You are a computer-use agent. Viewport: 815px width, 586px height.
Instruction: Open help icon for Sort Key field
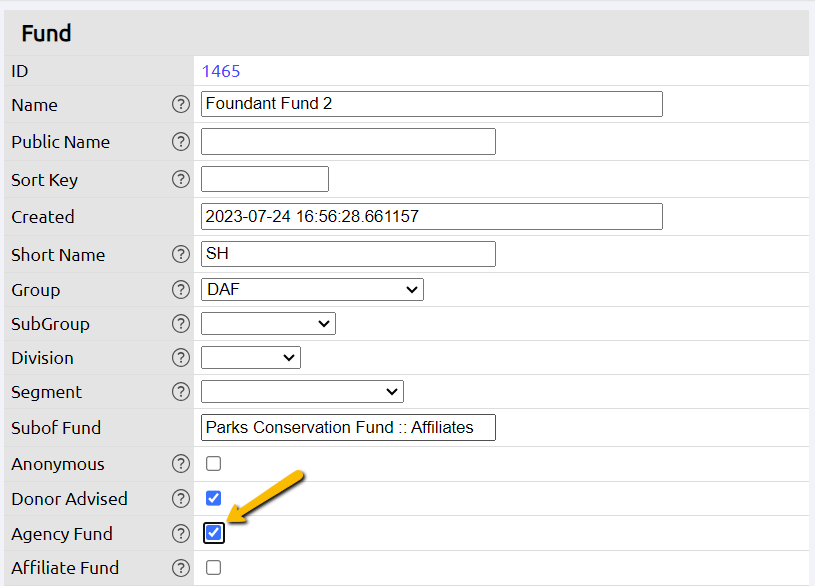coord(181,179)
